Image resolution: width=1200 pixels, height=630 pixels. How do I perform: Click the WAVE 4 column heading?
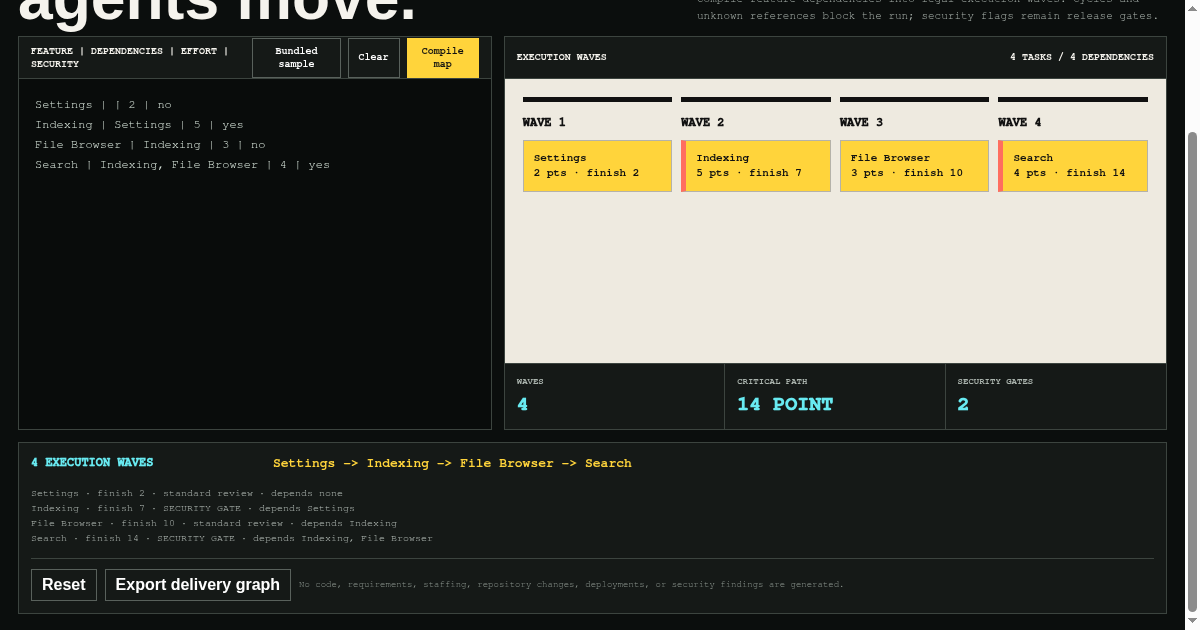(x=1020, y=122)
